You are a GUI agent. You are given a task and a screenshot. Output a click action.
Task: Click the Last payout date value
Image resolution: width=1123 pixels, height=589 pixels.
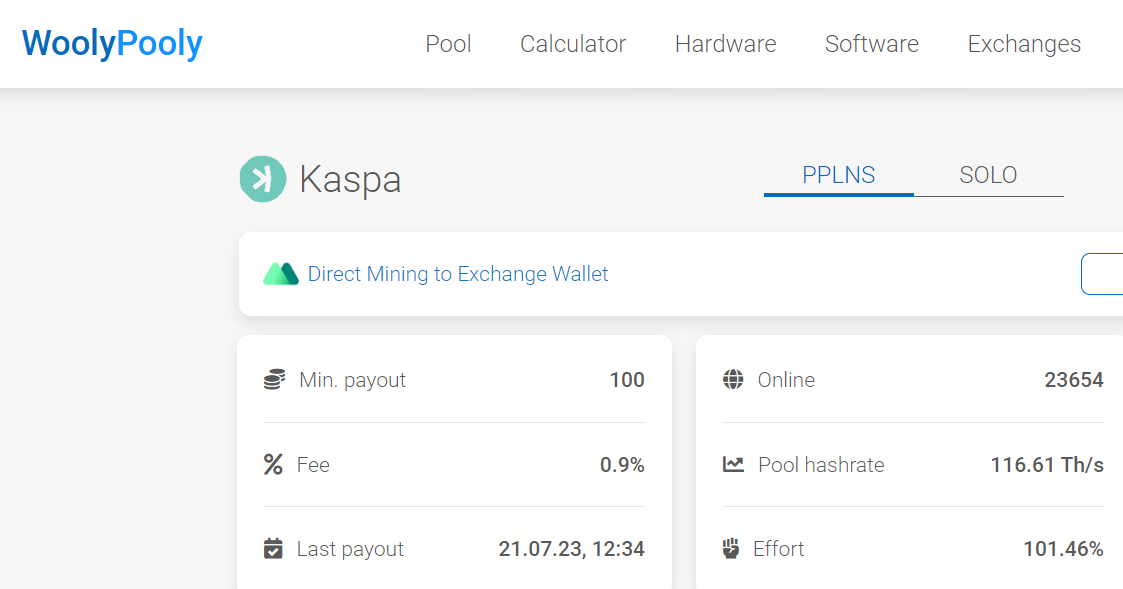(571, 549)
